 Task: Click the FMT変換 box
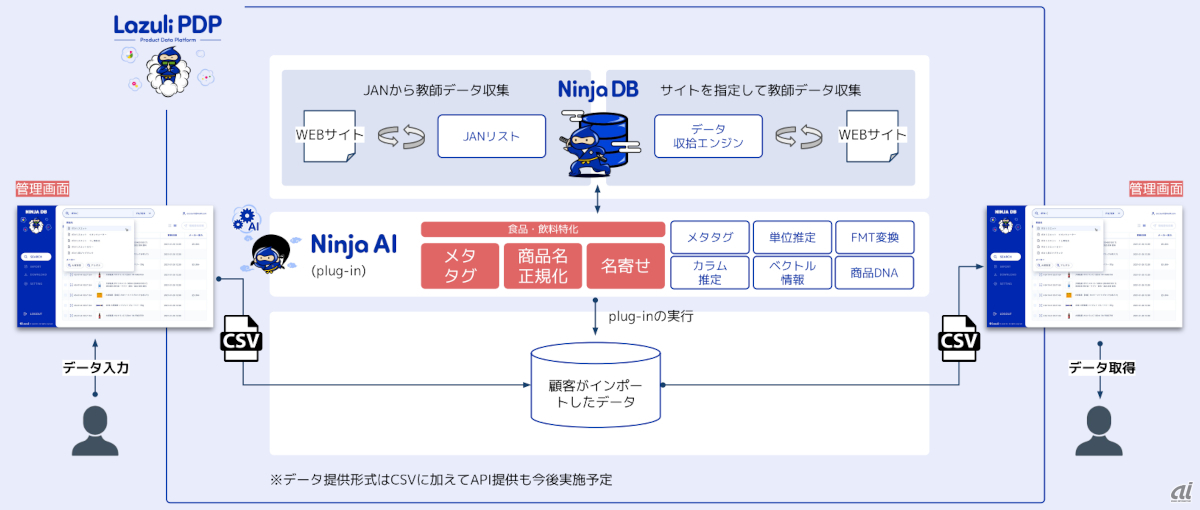874,237
